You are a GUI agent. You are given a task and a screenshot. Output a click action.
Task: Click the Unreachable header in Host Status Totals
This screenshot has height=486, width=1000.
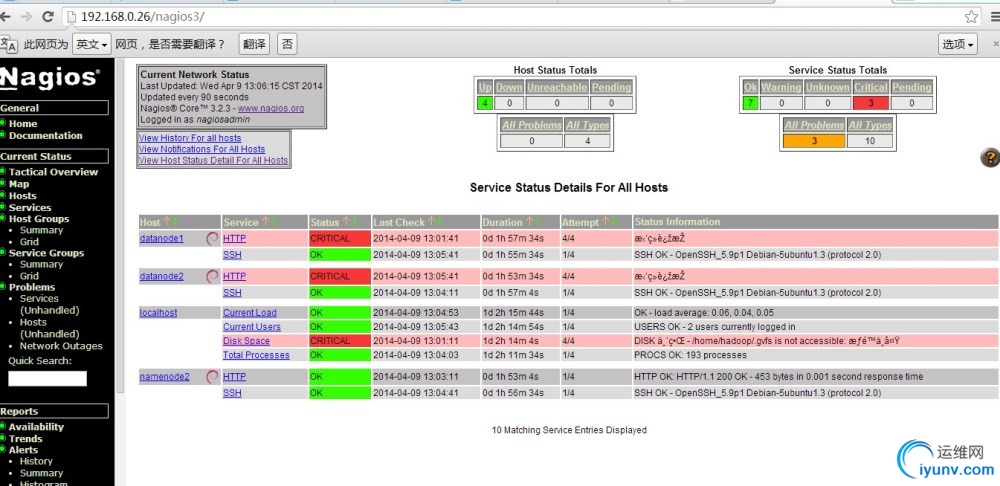(x=557, y=87)
